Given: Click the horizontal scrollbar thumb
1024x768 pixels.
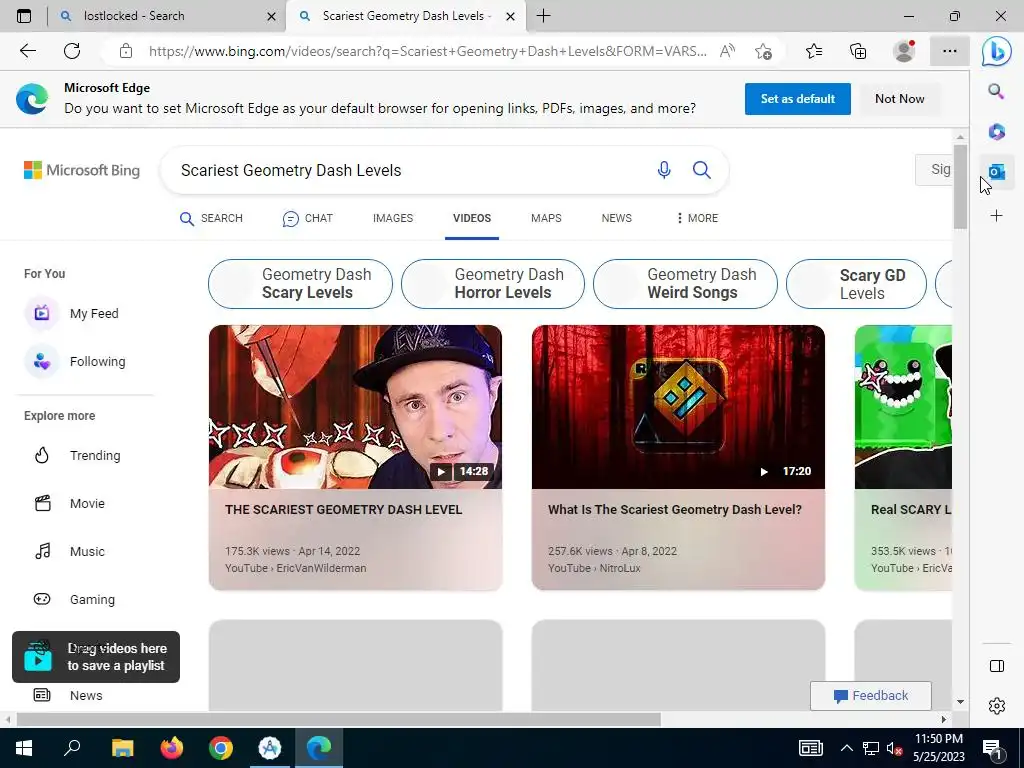Looking at the screenshot, I should pyautogui.click(x=338, y=720).
